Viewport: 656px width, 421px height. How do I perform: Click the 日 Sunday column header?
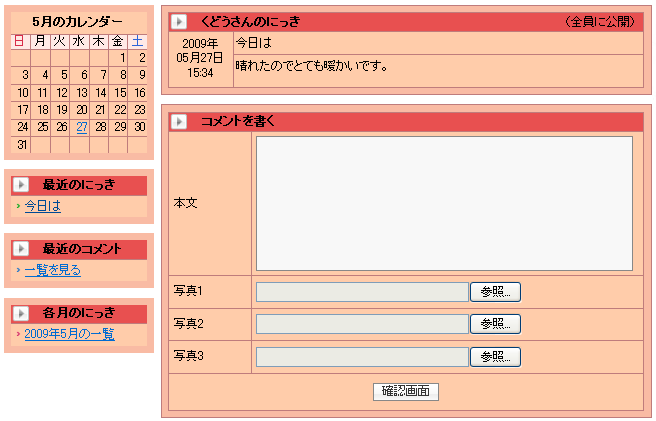(20, 41)
